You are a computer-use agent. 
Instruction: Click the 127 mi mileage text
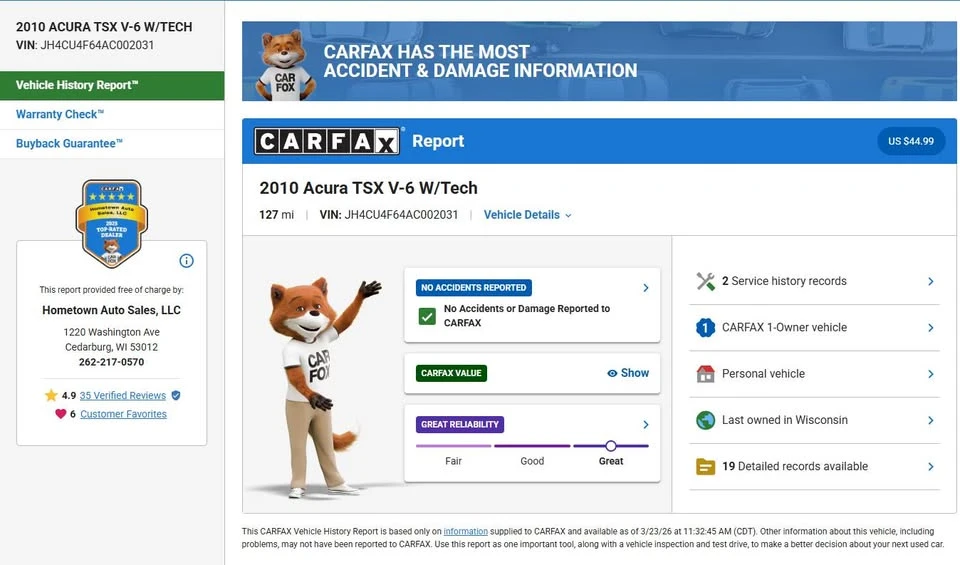(276, 215)
